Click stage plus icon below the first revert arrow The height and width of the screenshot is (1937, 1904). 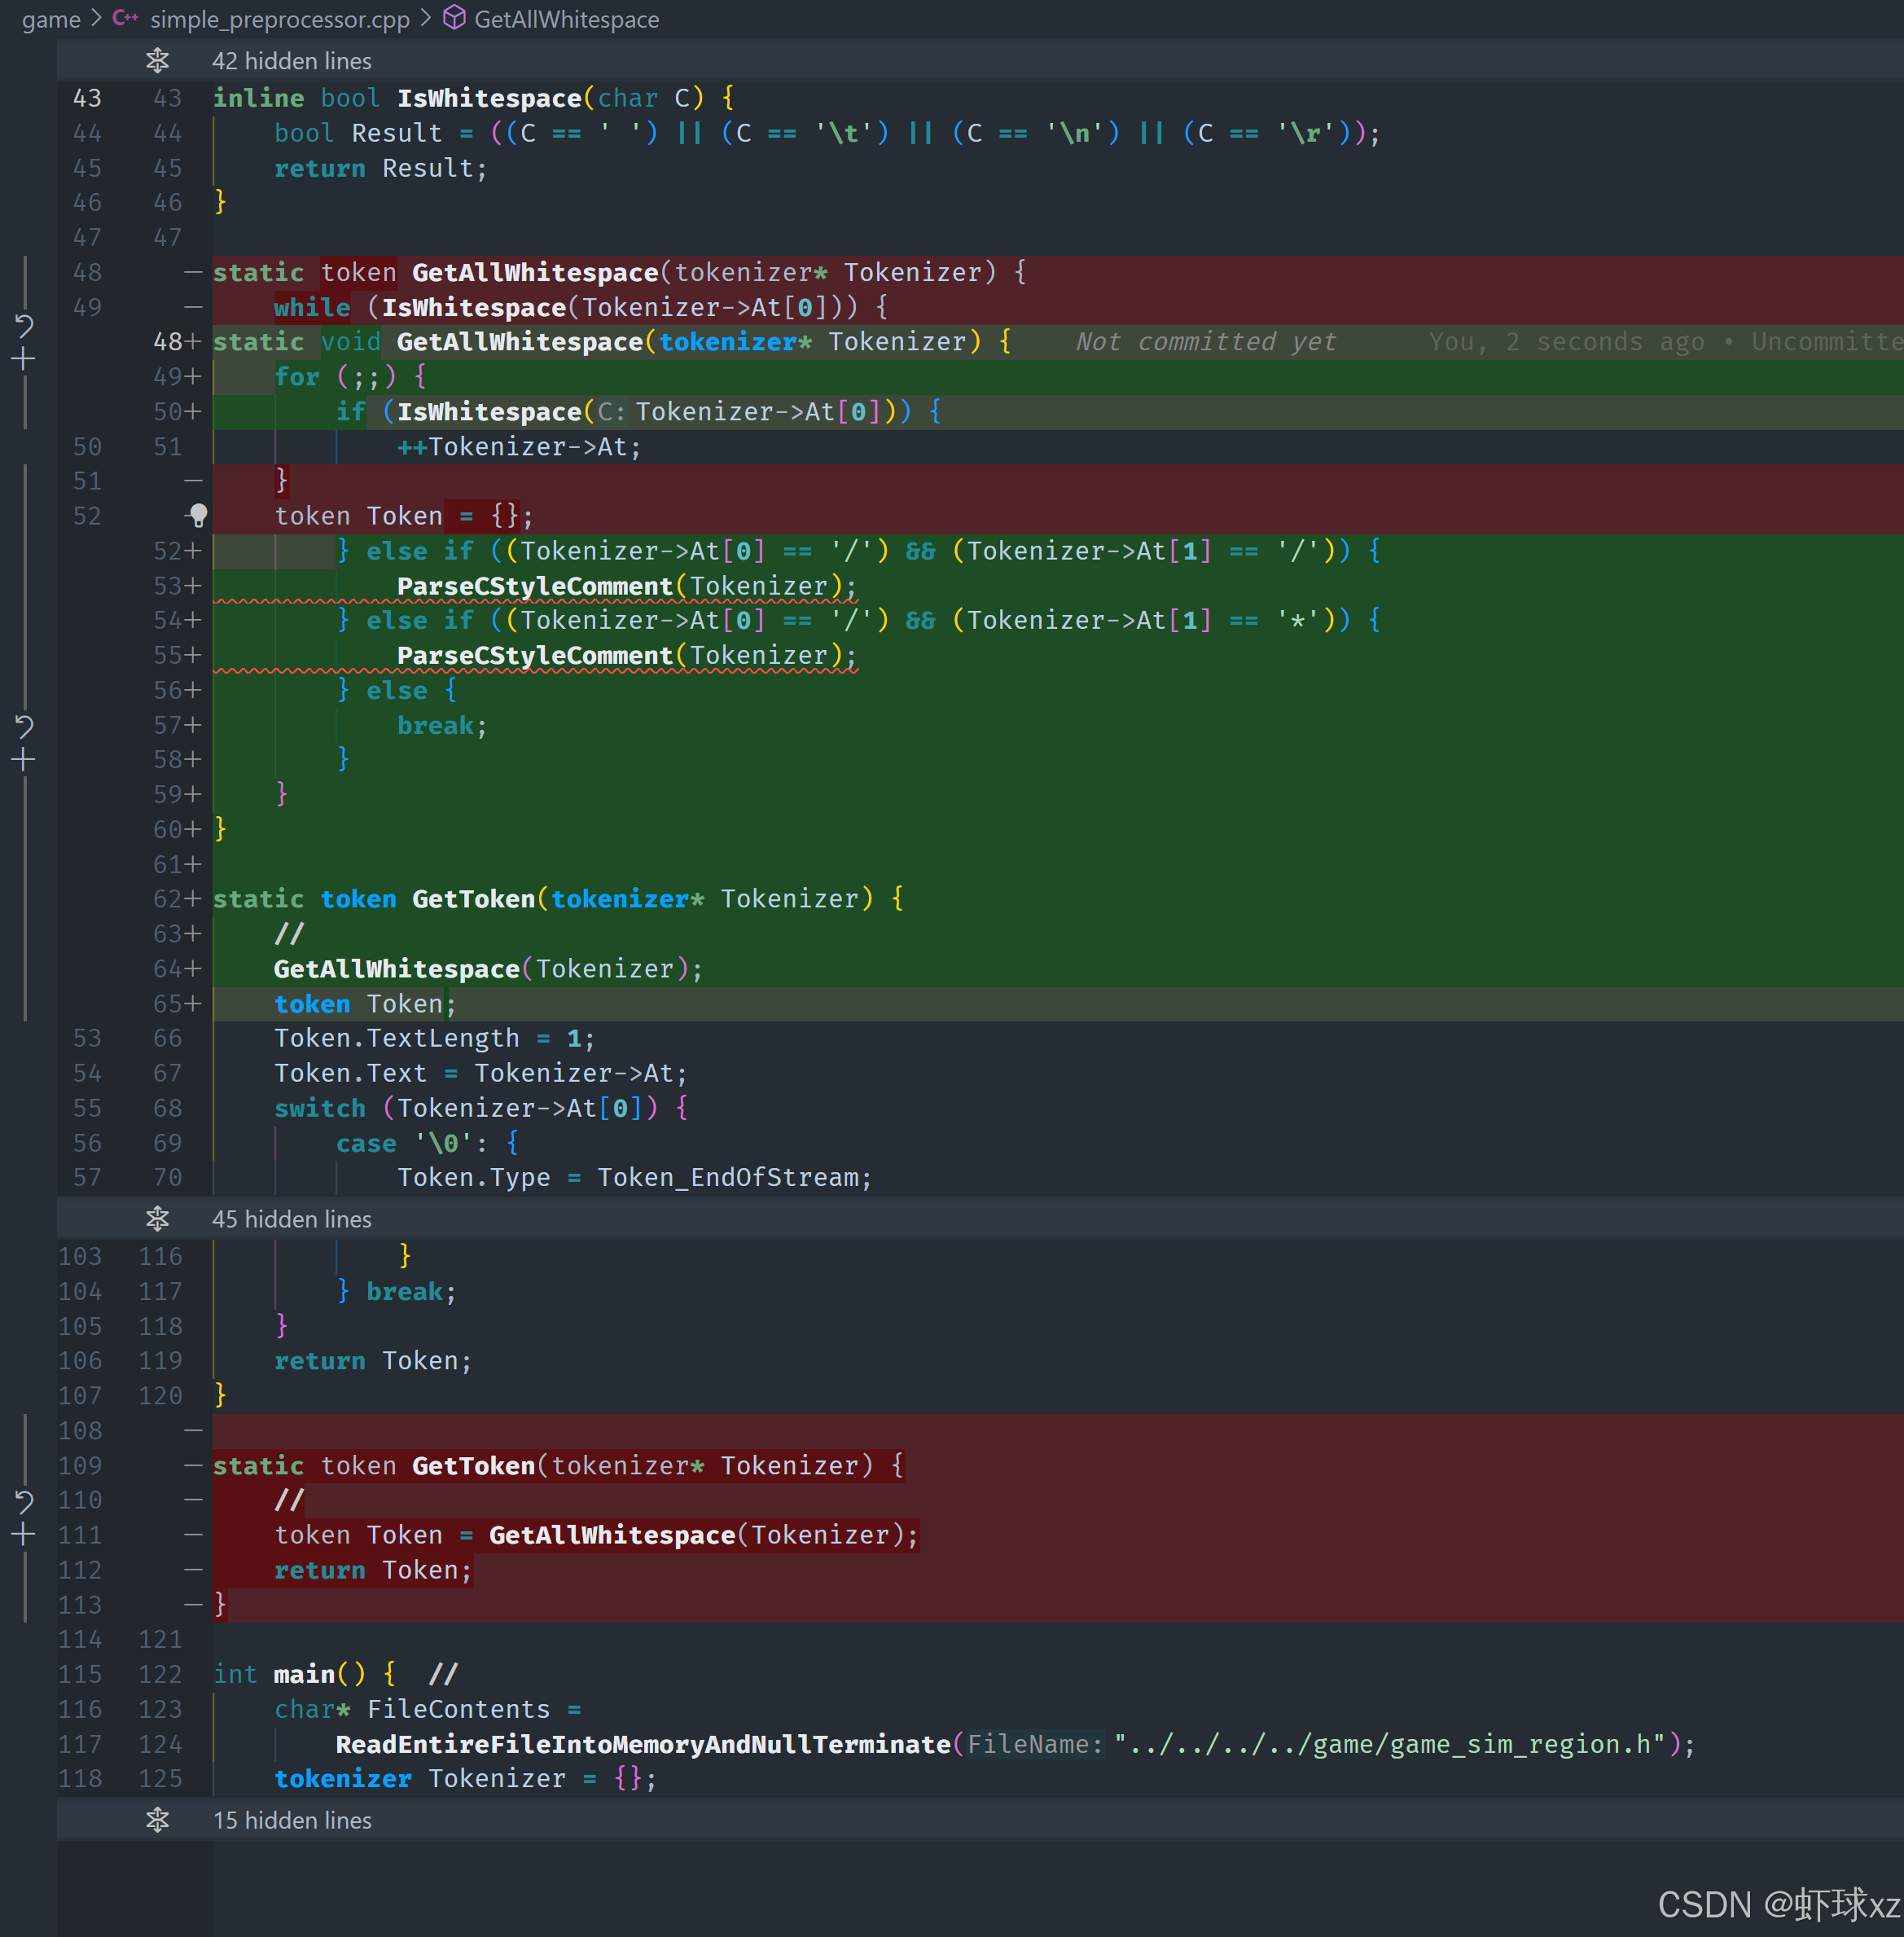[x=24, y=358]
